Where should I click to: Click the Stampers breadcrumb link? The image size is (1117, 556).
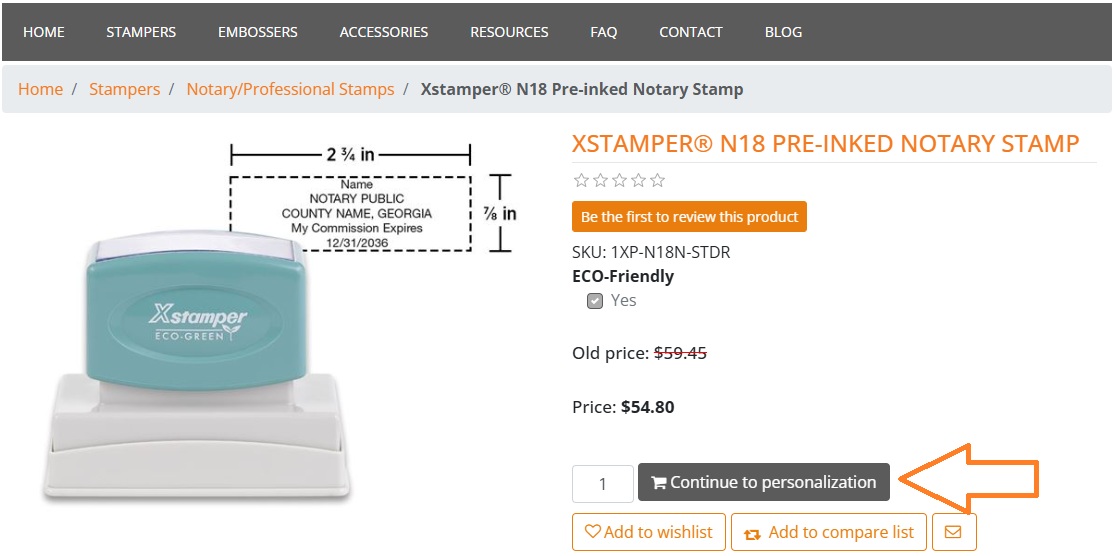pos(124,89)
